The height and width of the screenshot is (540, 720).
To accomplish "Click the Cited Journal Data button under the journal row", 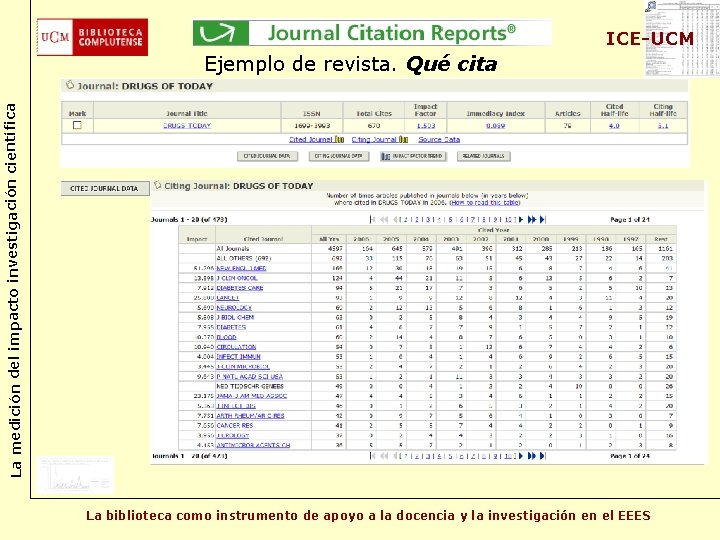I will point(267,156).
